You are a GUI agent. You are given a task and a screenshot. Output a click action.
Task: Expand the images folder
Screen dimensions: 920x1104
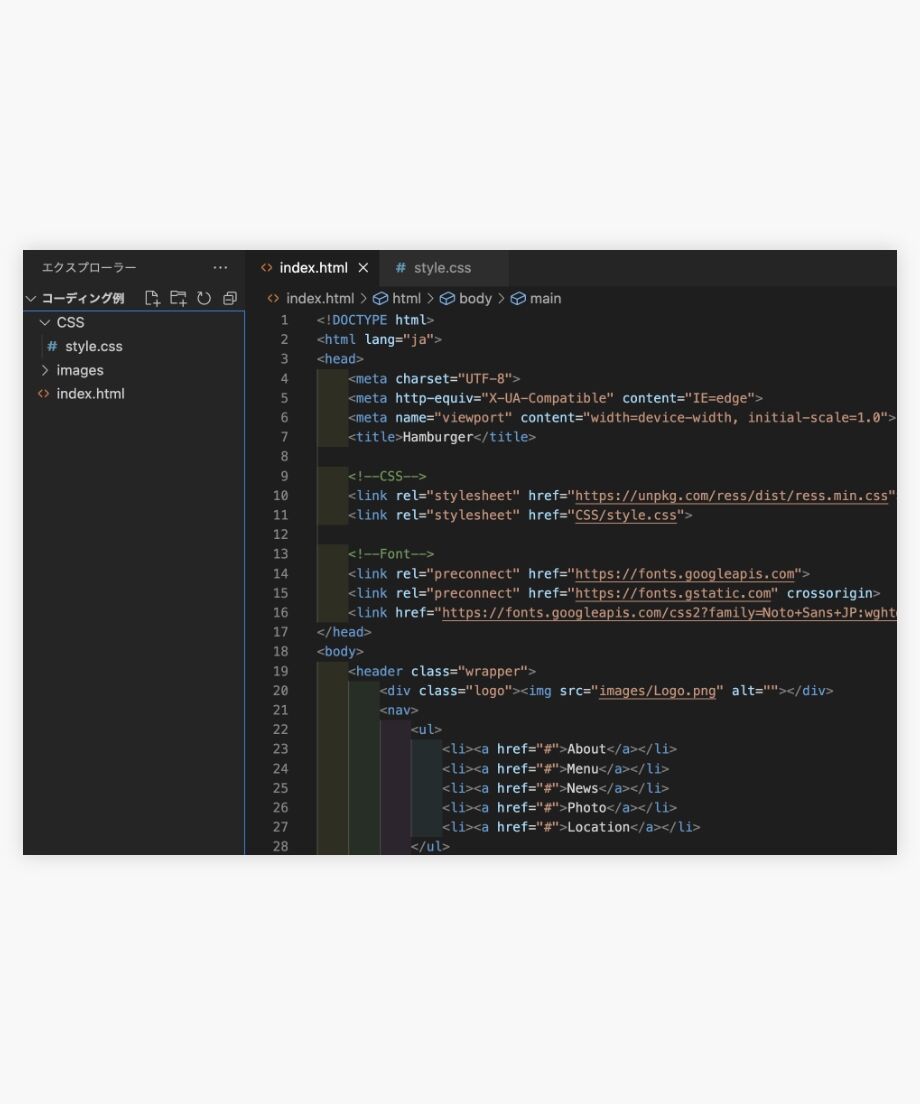pyautogui.click(x=45, y=370)
